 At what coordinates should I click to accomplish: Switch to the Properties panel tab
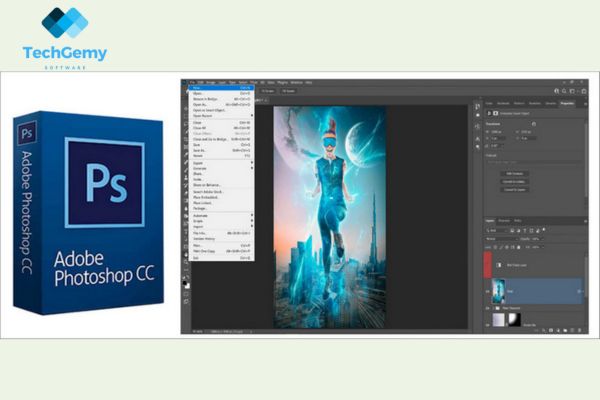tap(567, 103)
